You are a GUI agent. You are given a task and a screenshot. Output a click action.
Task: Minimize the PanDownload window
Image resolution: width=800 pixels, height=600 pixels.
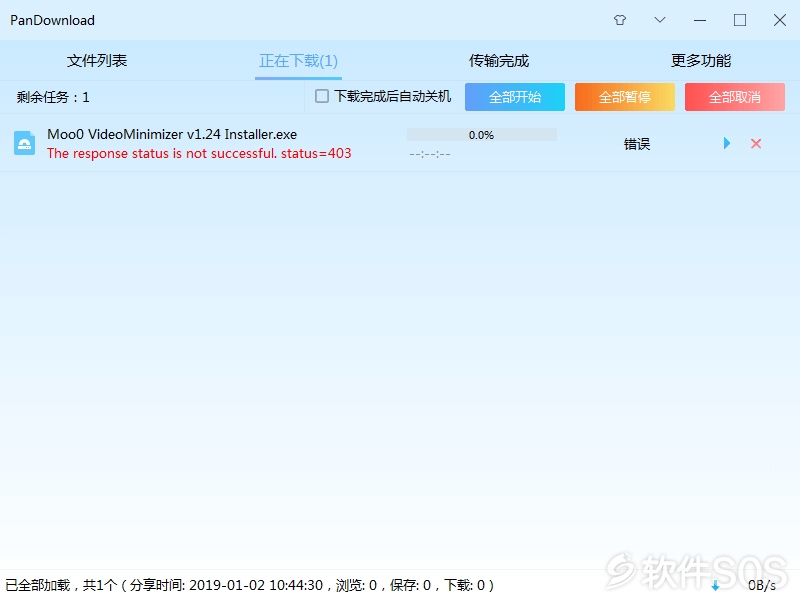[x=700, y=20]
